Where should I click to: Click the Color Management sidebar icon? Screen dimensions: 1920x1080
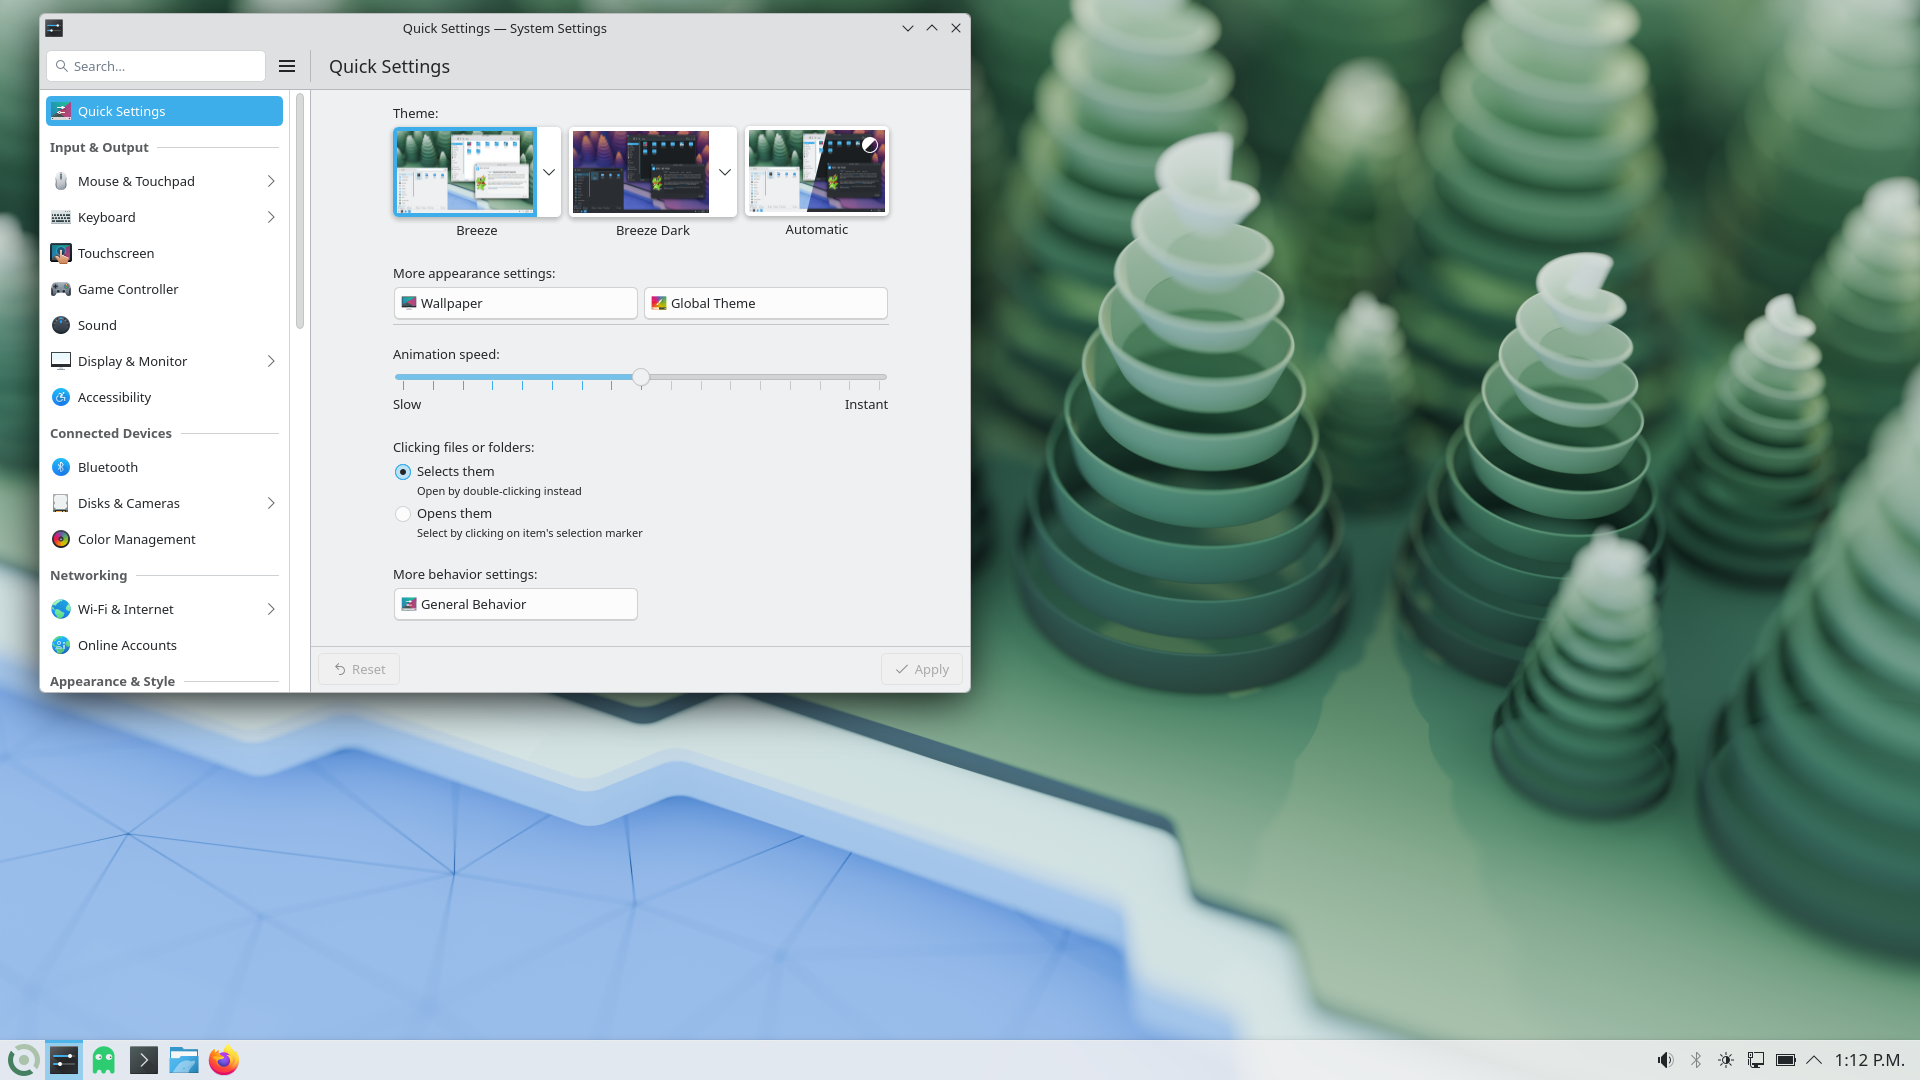(x=61, y=539)
